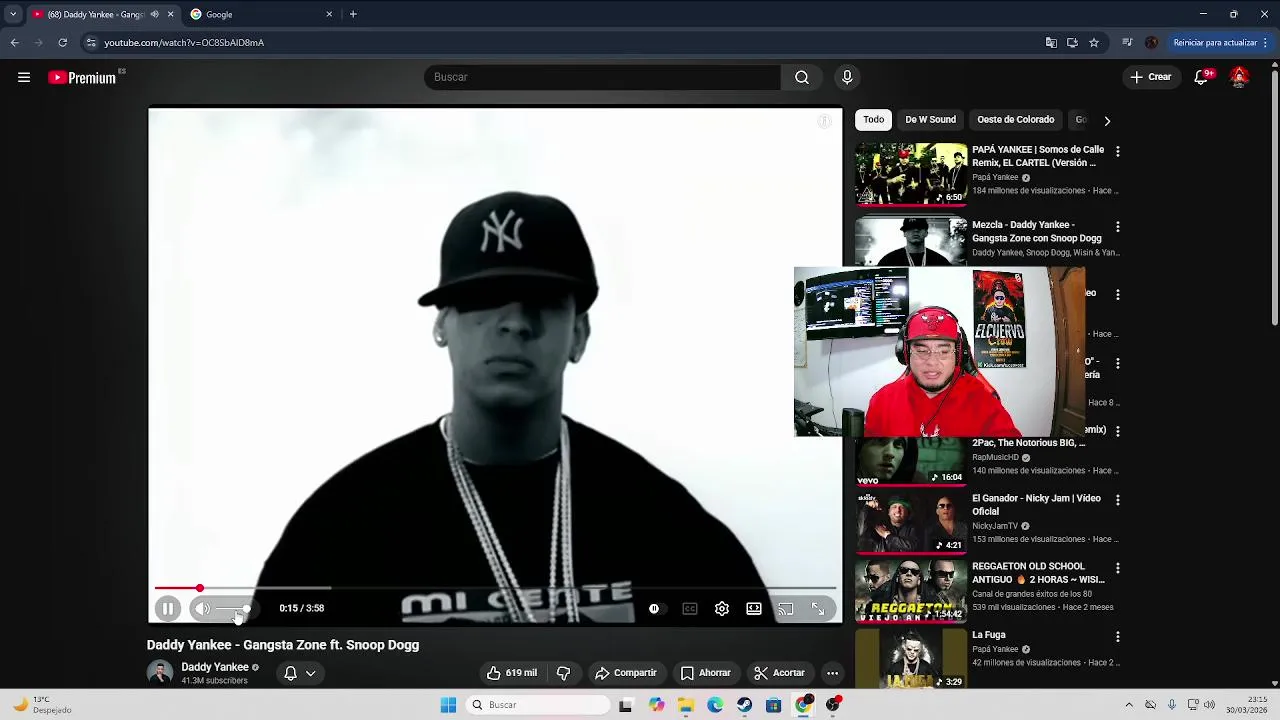The height and width of the screenshot is (720, 1280).
Task: Install app icon in address bar
Action: (x=1072, y=43)
